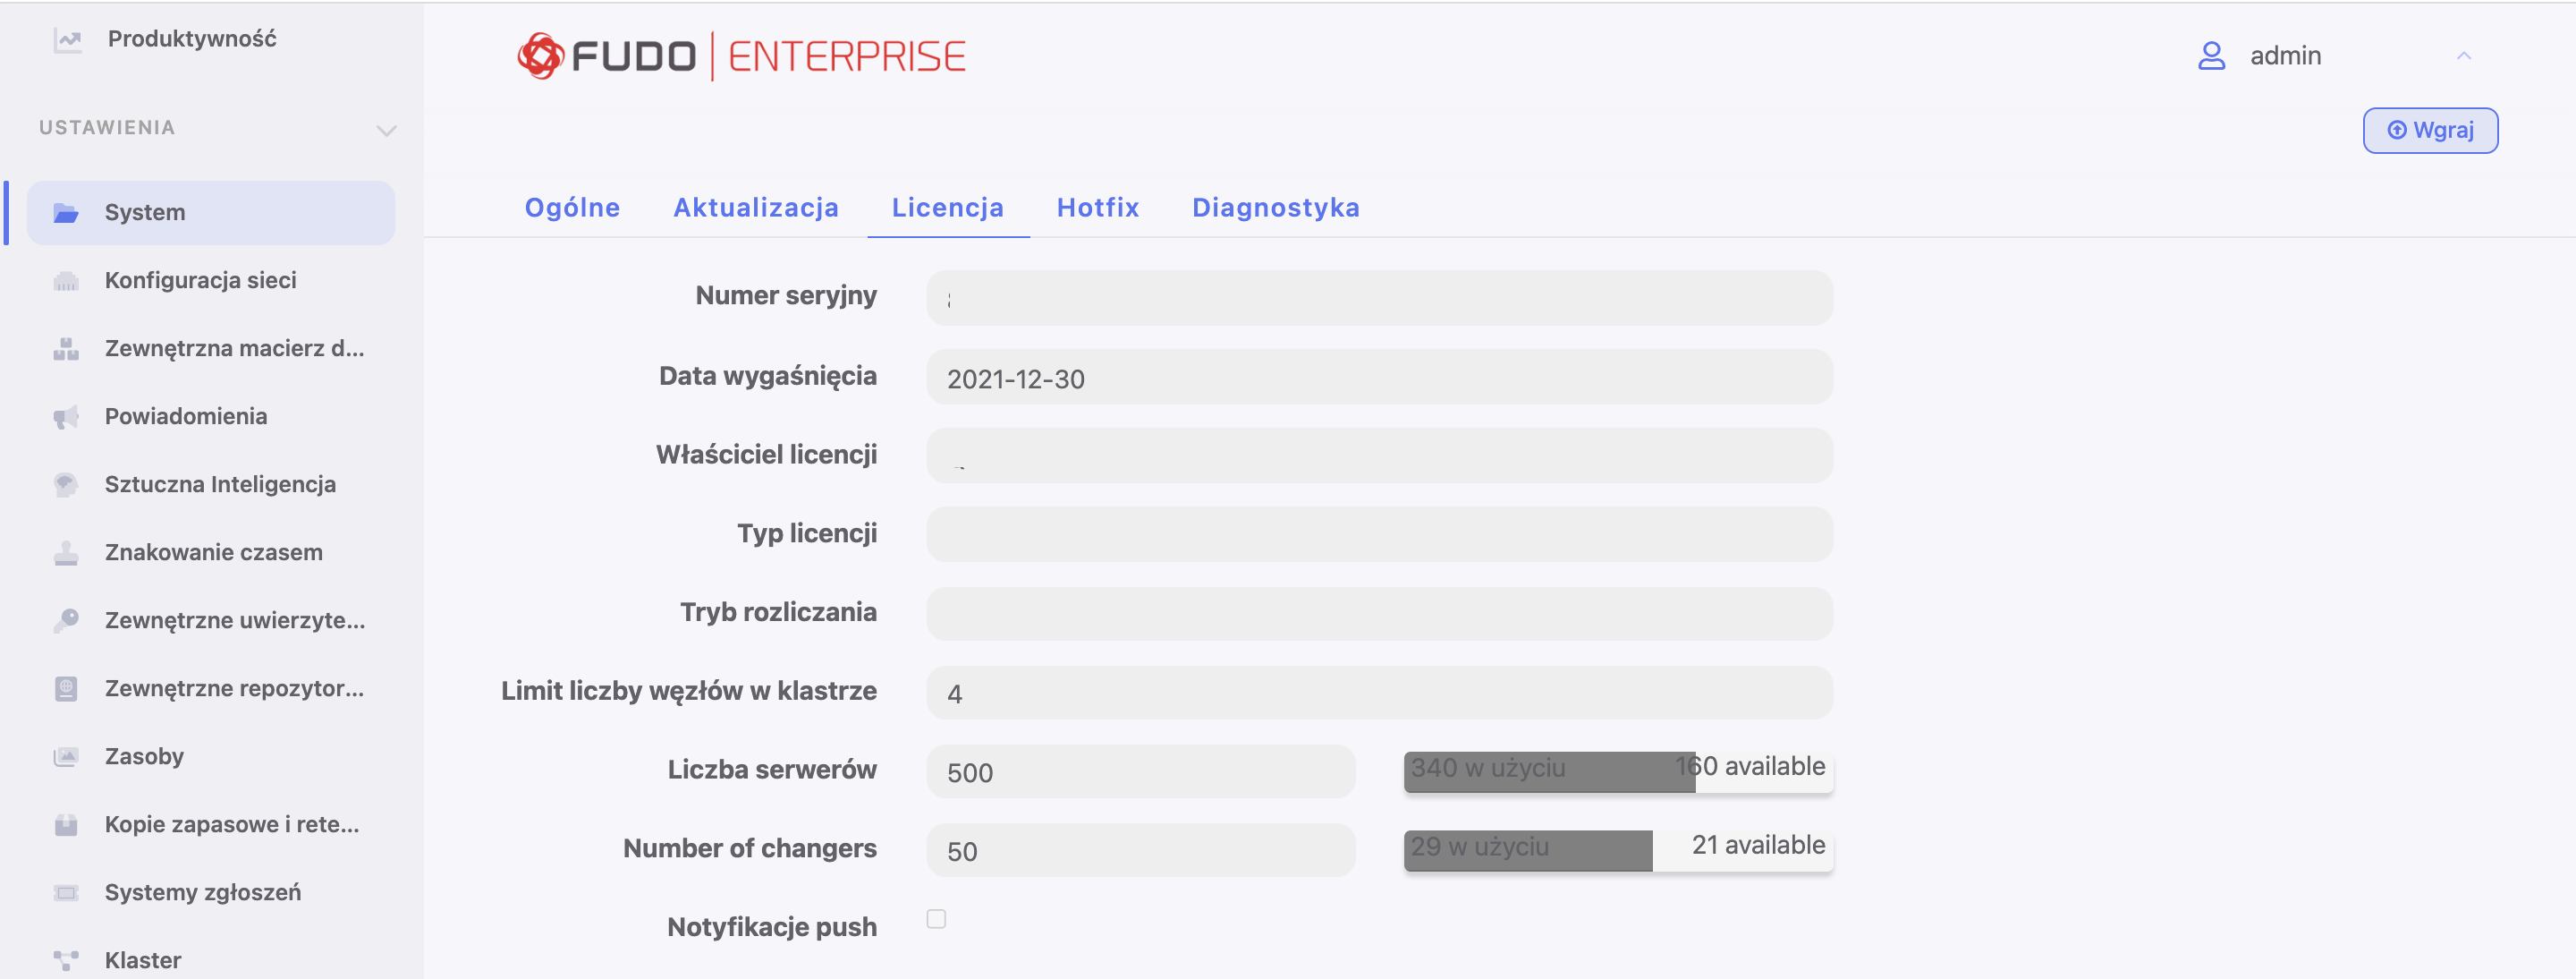Screen dimensions: 2576x979
Task: Click the System folder icon
Action: 66,213
